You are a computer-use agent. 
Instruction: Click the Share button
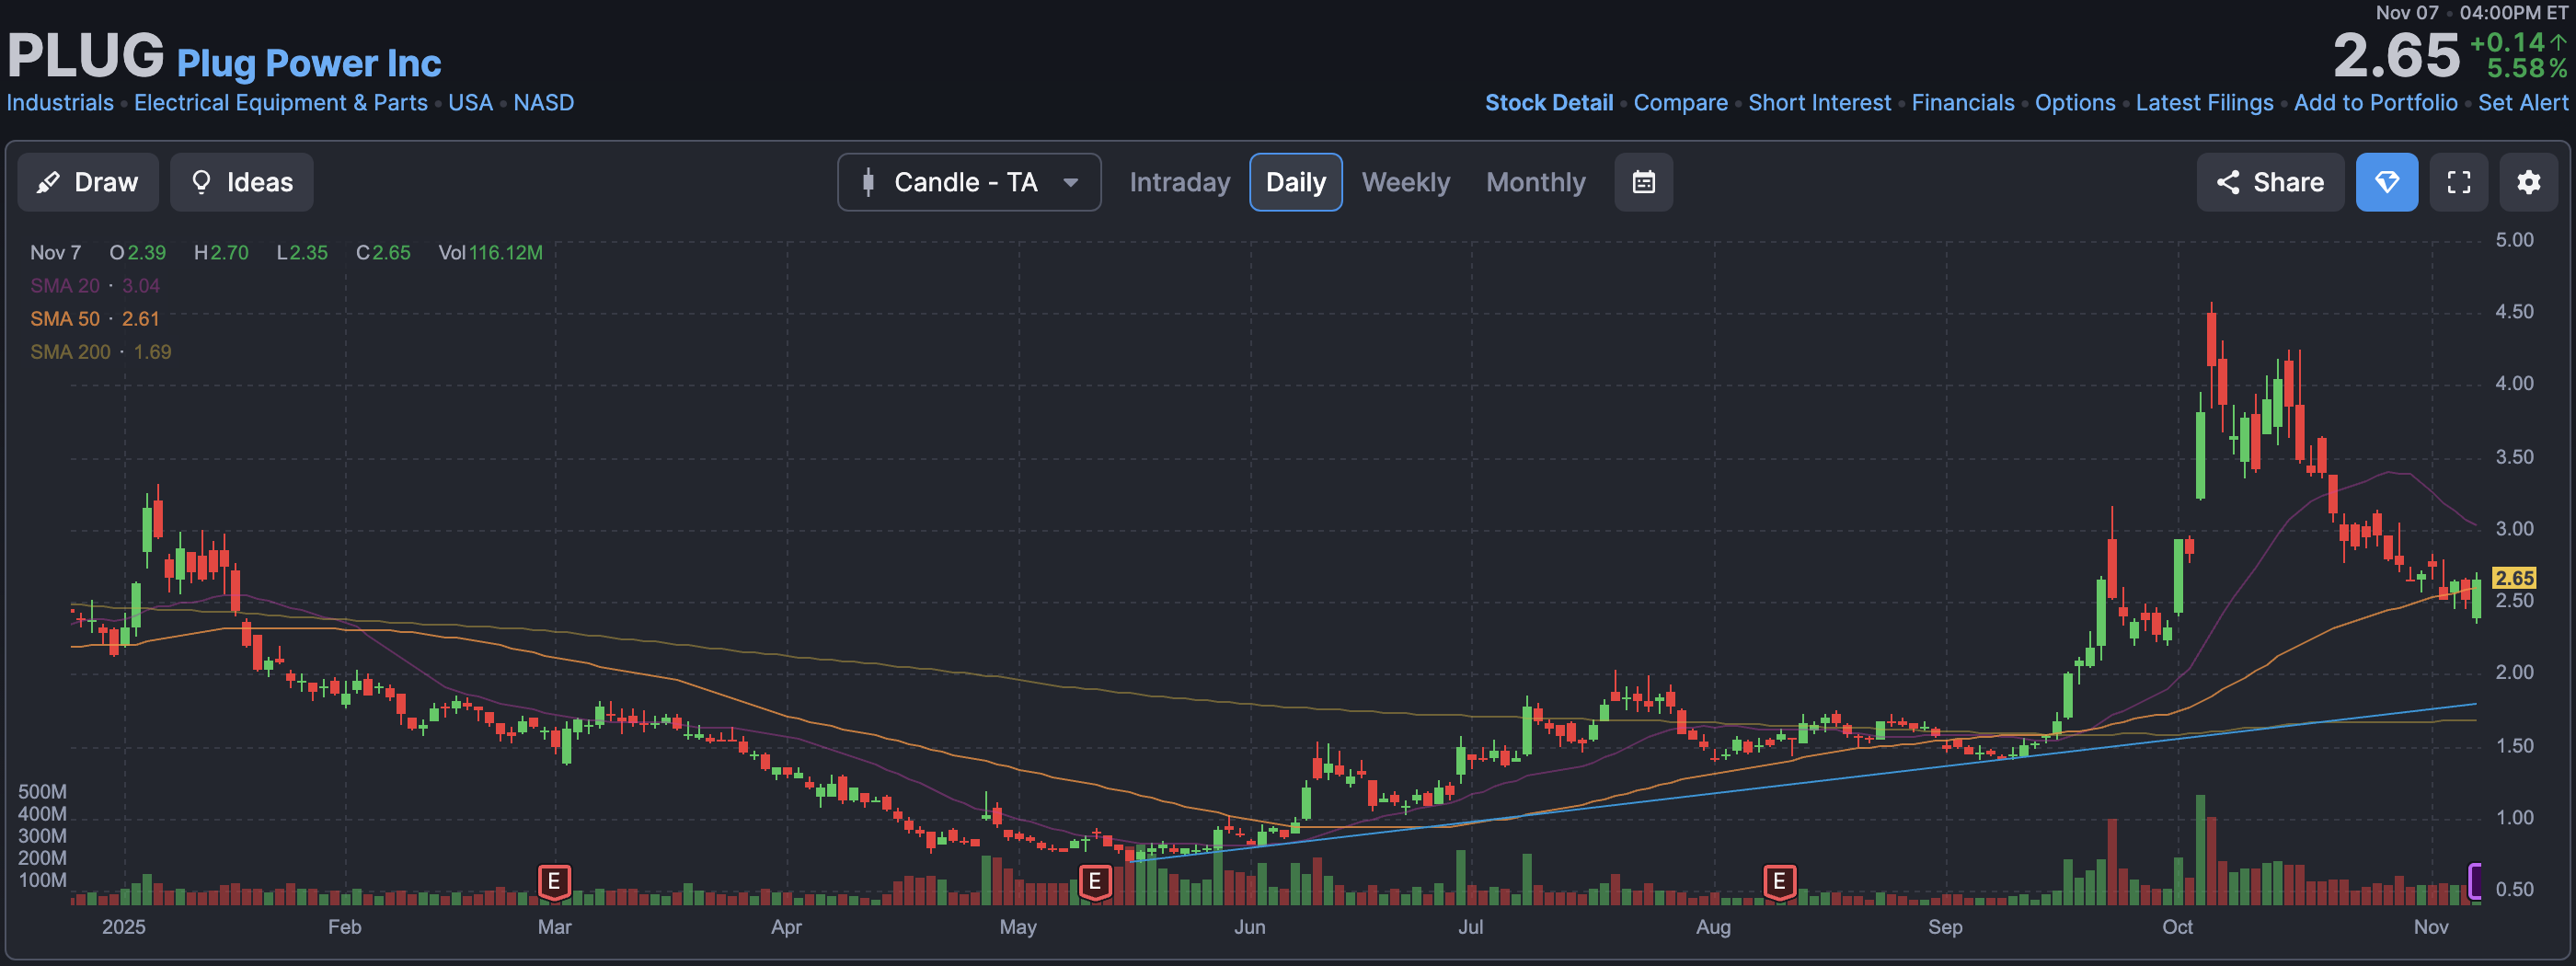coord(2270,182)
